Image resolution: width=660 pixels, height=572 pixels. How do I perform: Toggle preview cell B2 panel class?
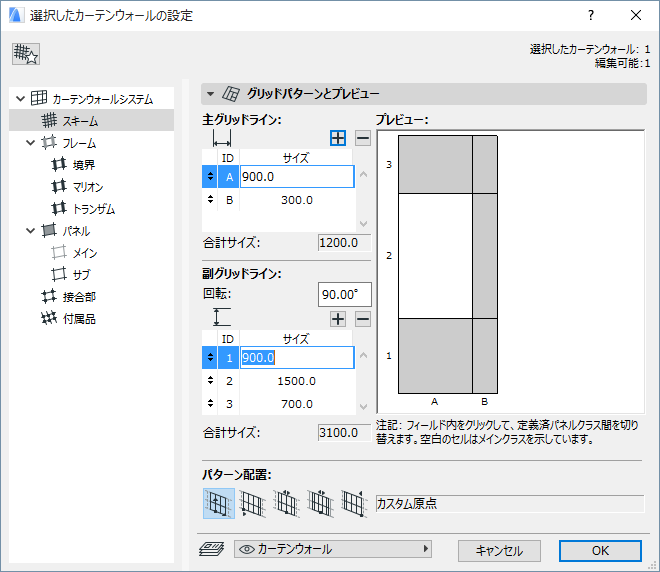coord(485,256)
